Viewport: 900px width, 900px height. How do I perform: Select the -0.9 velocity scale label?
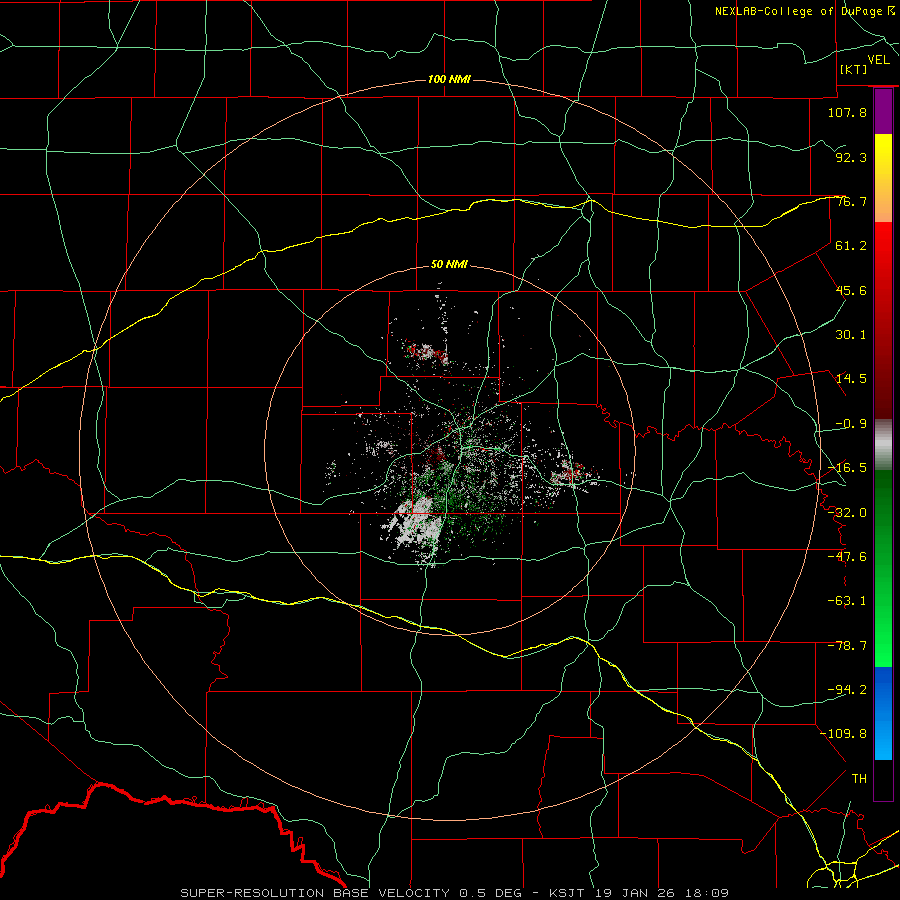(851, 424)
